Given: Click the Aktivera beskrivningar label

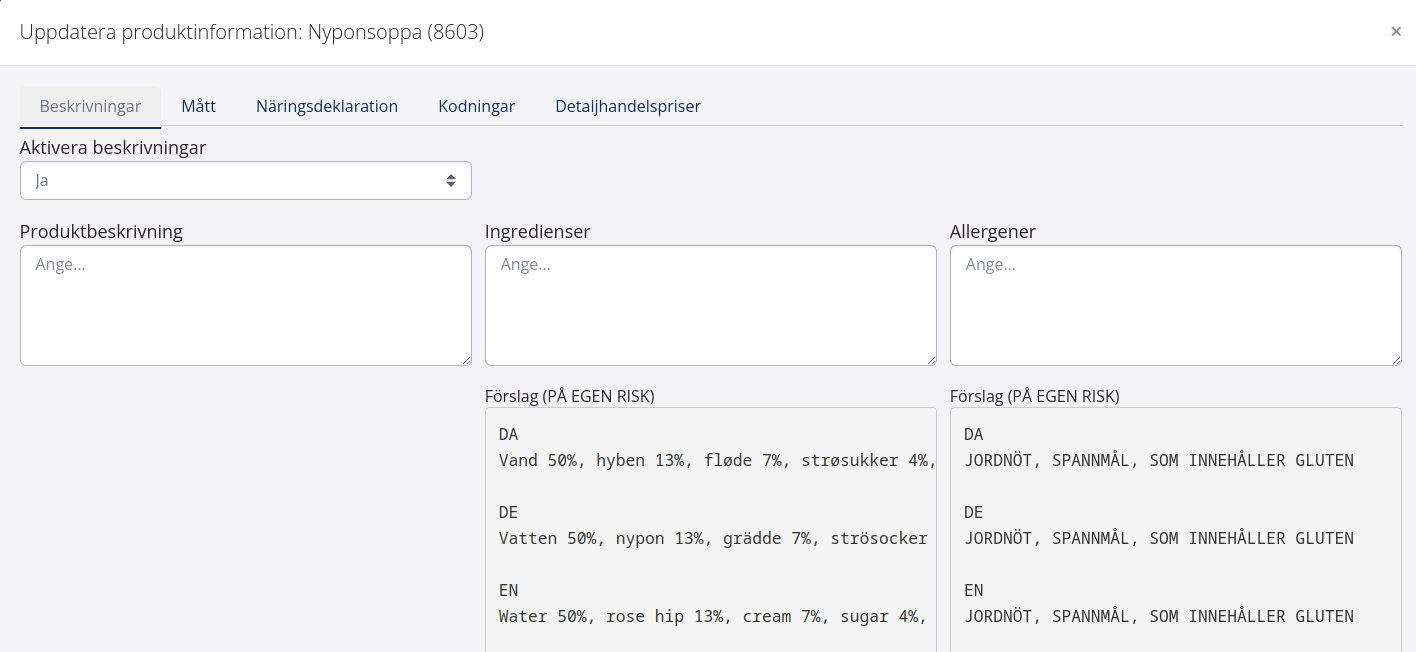Looking at the screenshot, I should [113, 147].
